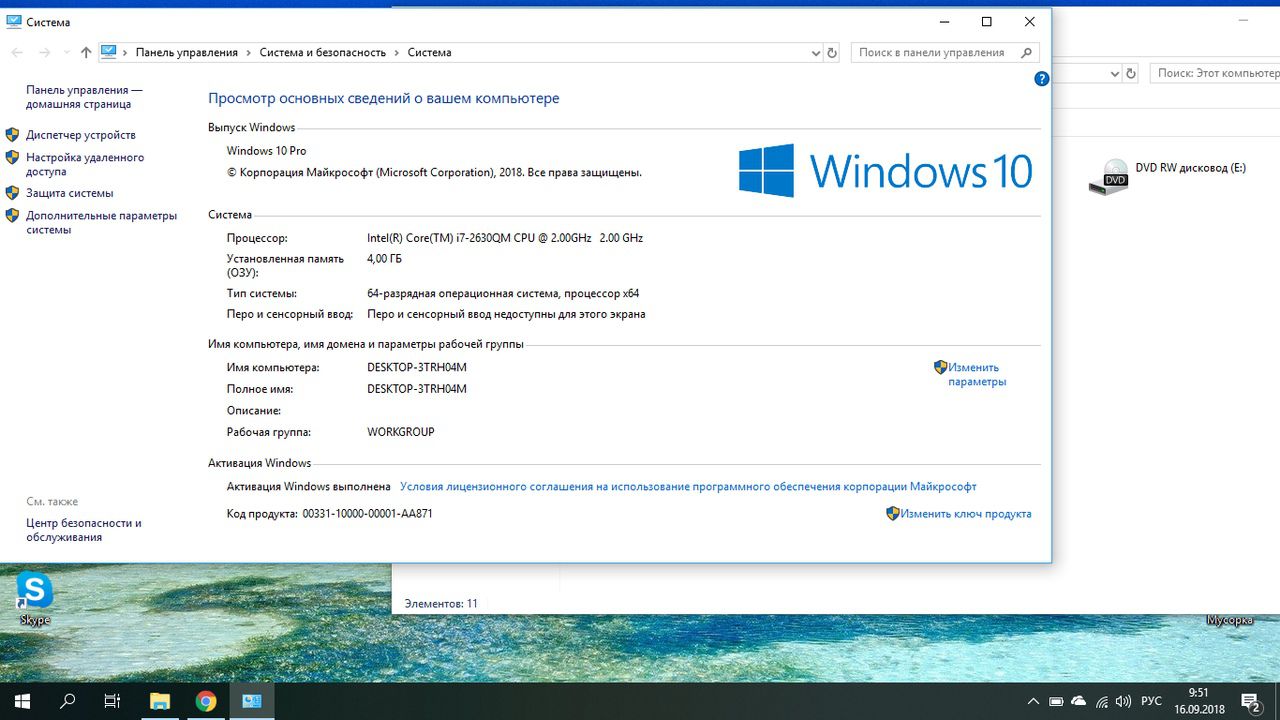The height and width of the screenshot is (720, 1280).
Task: Expand the chevron after Панель управления breadcrumb
Action: 249,52
